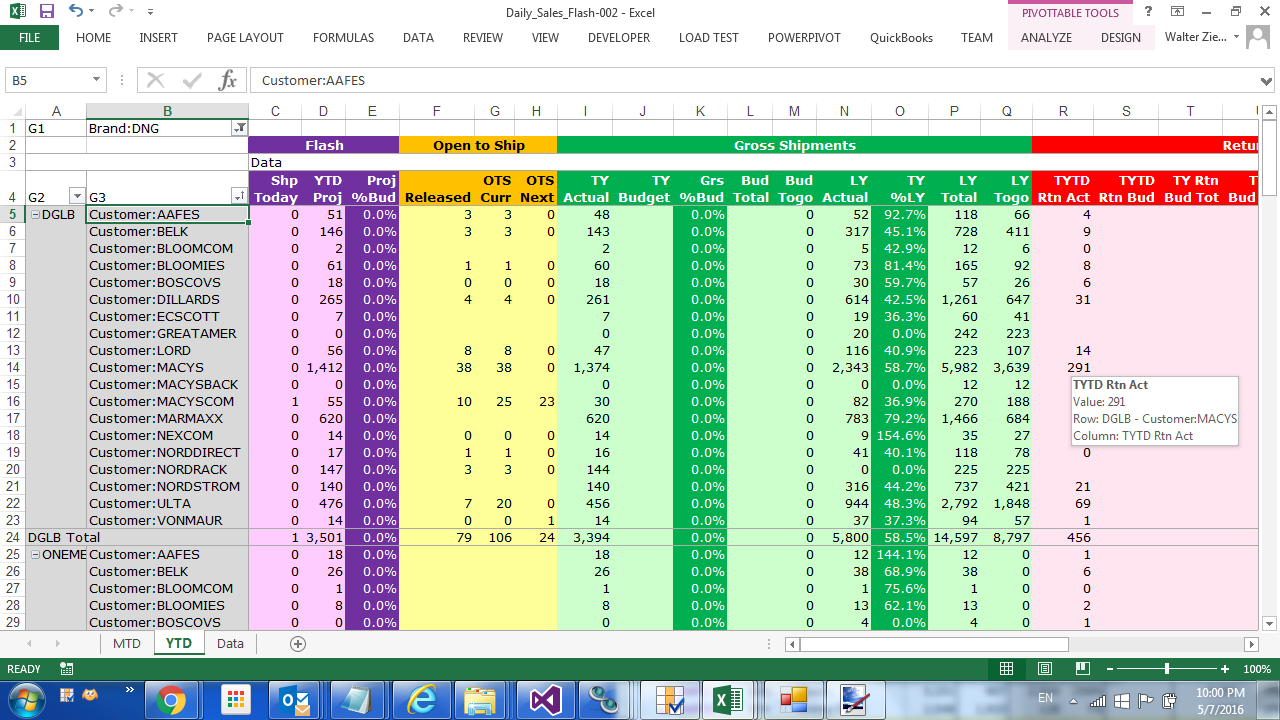Select cell Customer:MACYS

[167, 367]
